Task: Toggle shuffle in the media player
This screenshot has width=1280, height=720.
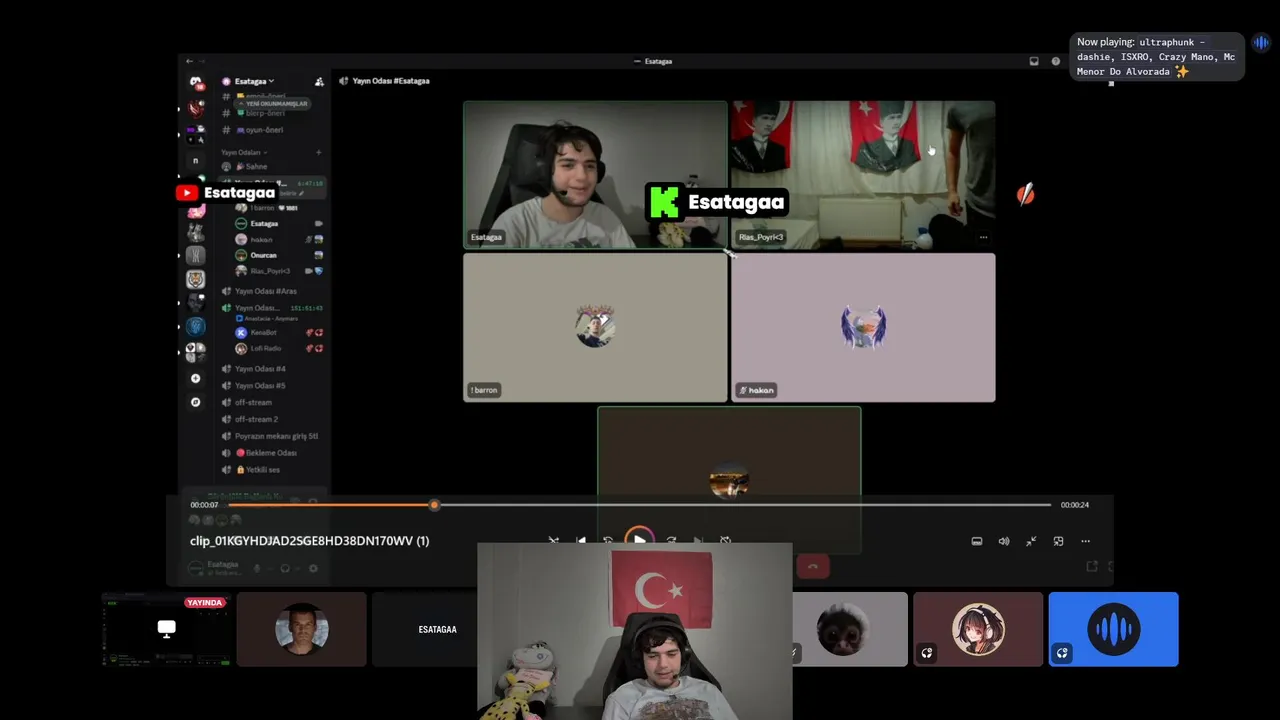Action: pyautogui.click(x=553, y=541)
